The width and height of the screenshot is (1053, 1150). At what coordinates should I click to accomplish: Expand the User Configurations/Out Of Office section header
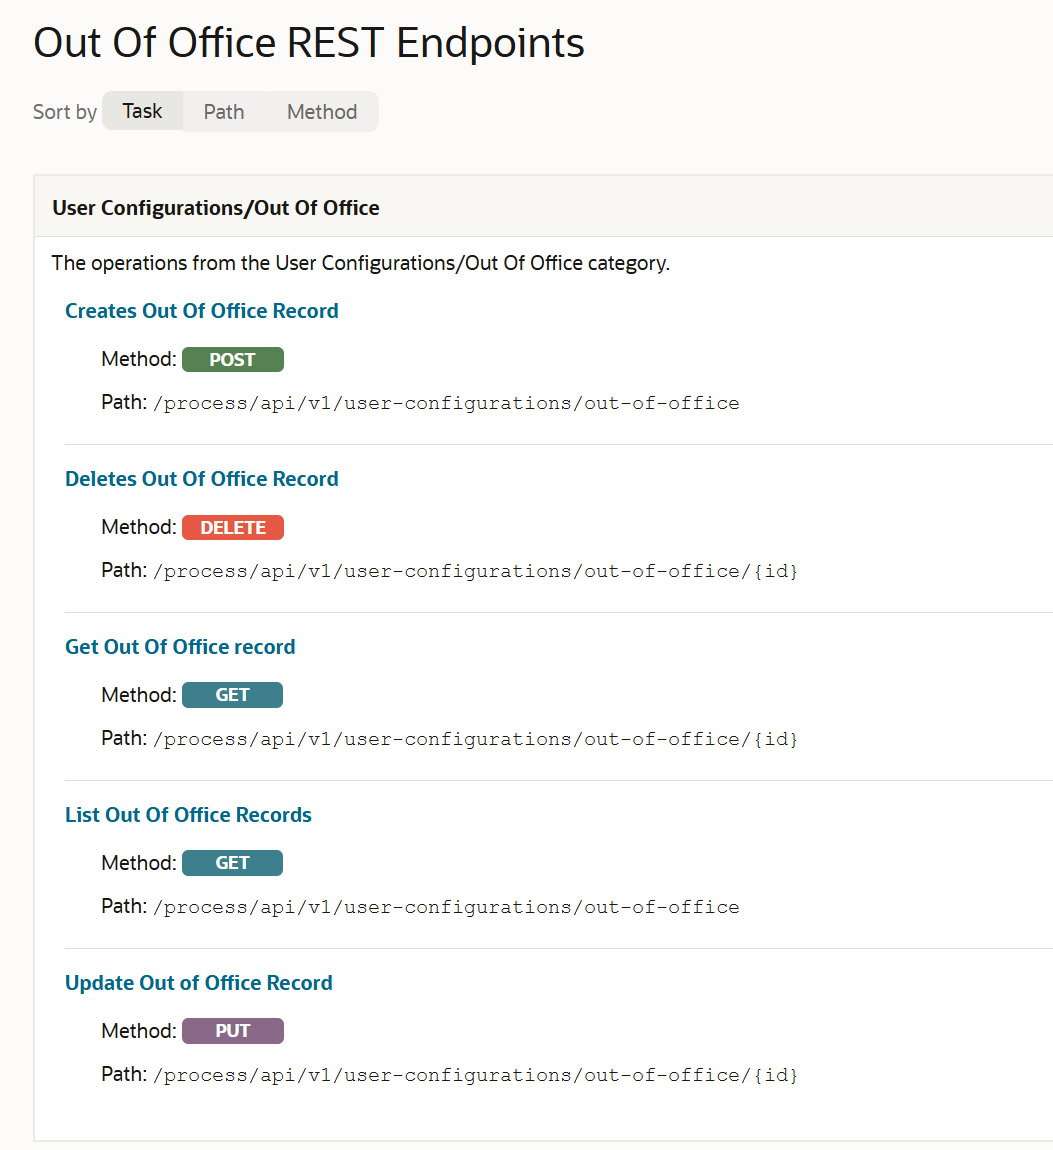pos(216,207)
